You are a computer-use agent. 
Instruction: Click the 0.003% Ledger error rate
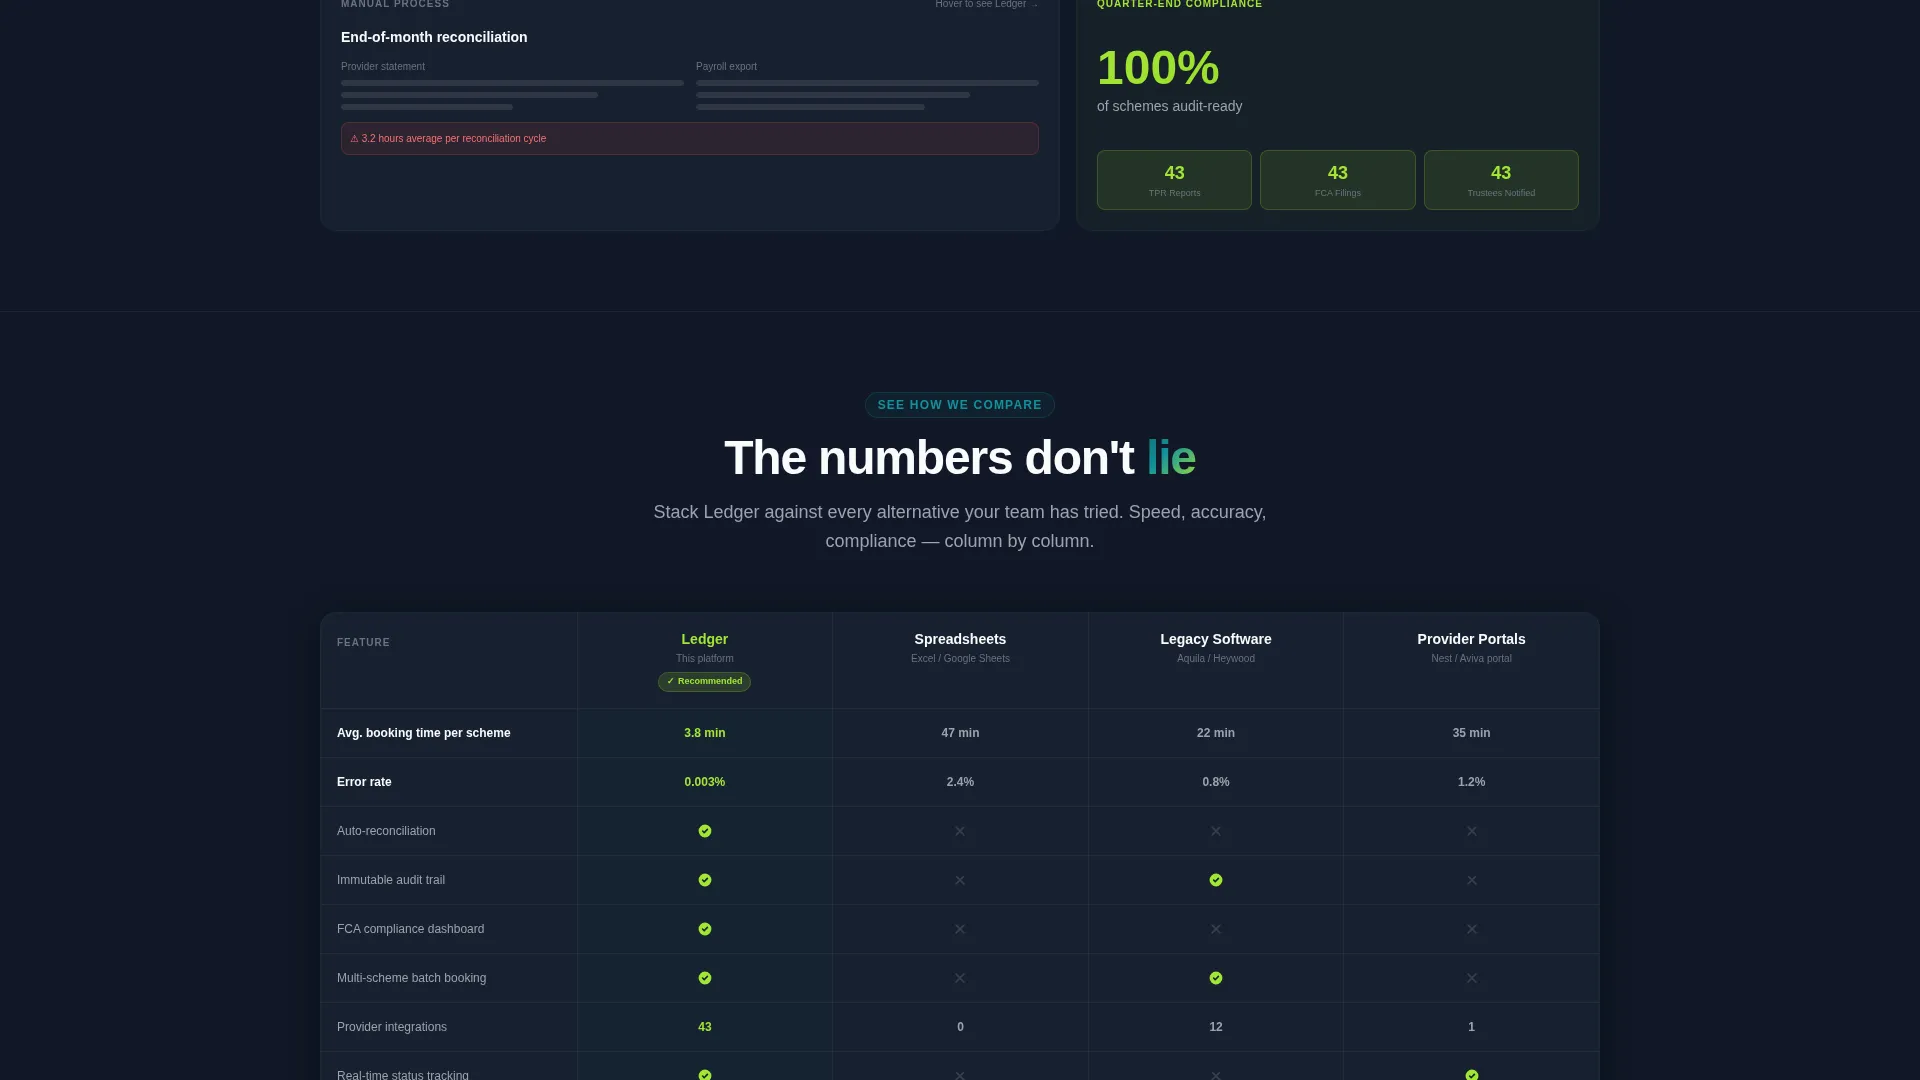[x=705, y=782]
